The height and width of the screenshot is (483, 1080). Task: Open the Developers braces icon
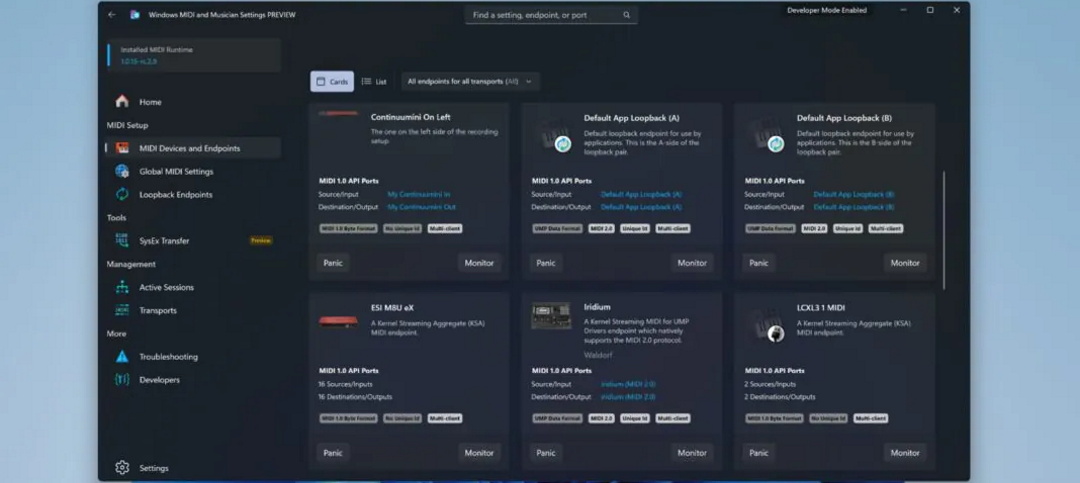[x=122, y=380]
